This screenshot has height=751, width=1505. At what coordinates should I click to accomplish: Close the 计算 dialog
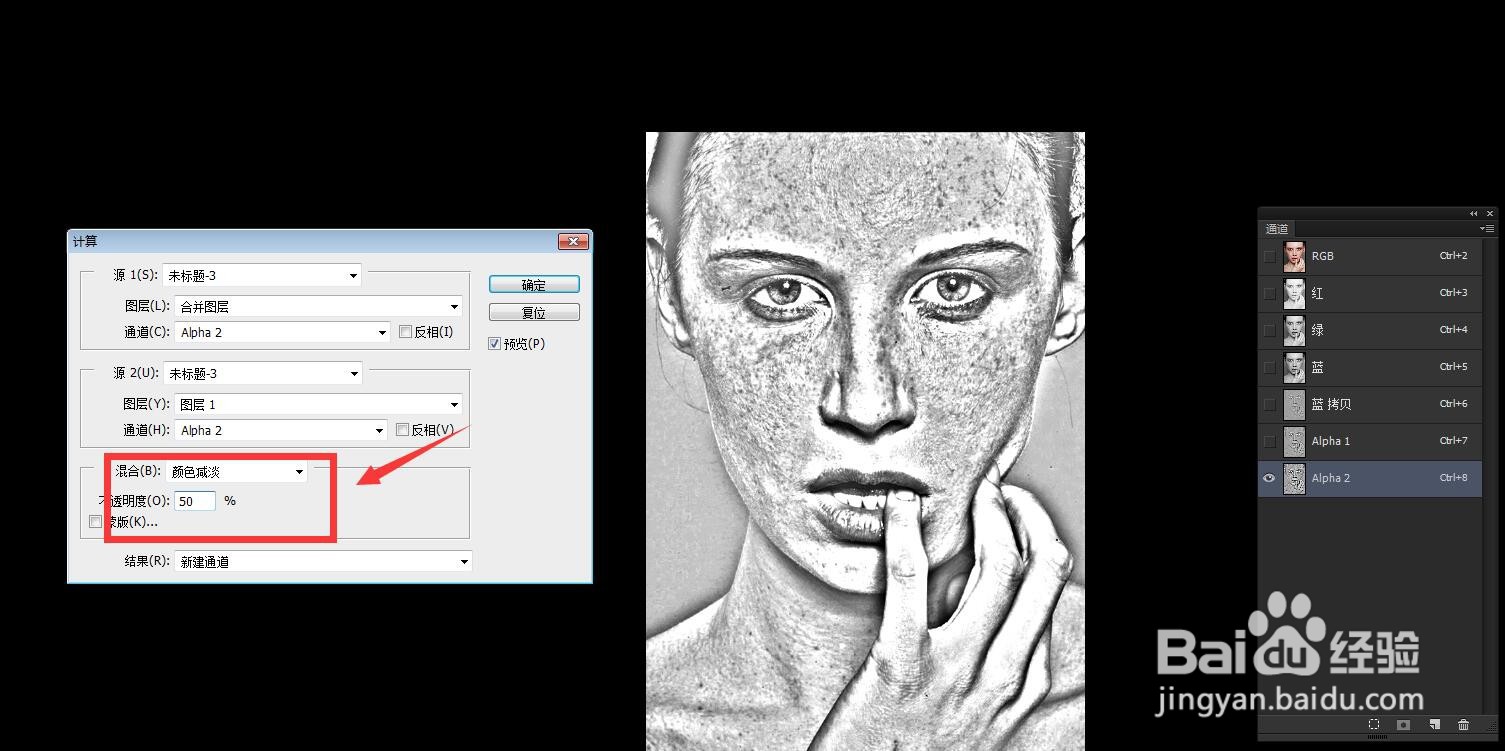572,241
